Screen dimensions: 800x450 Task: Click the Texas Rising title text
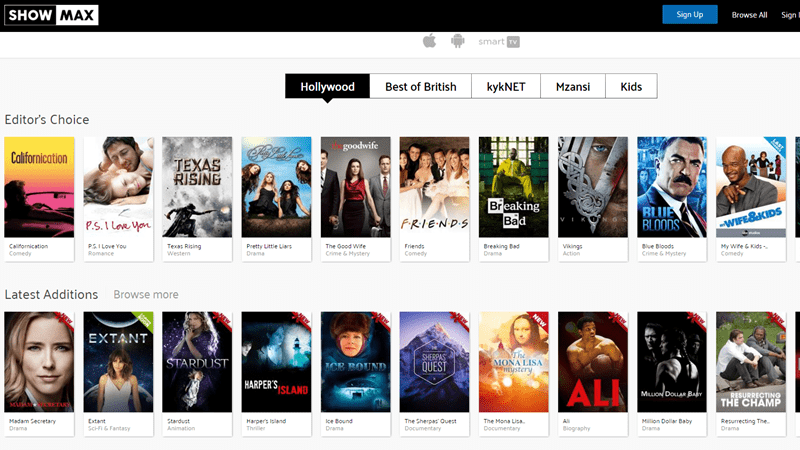pos(184,246)
